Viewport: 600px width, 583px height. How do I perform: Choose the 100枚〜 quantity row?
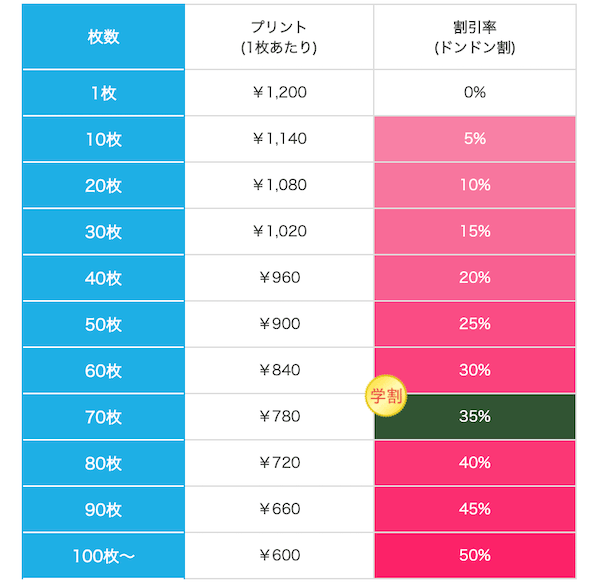tap(103, 555)
